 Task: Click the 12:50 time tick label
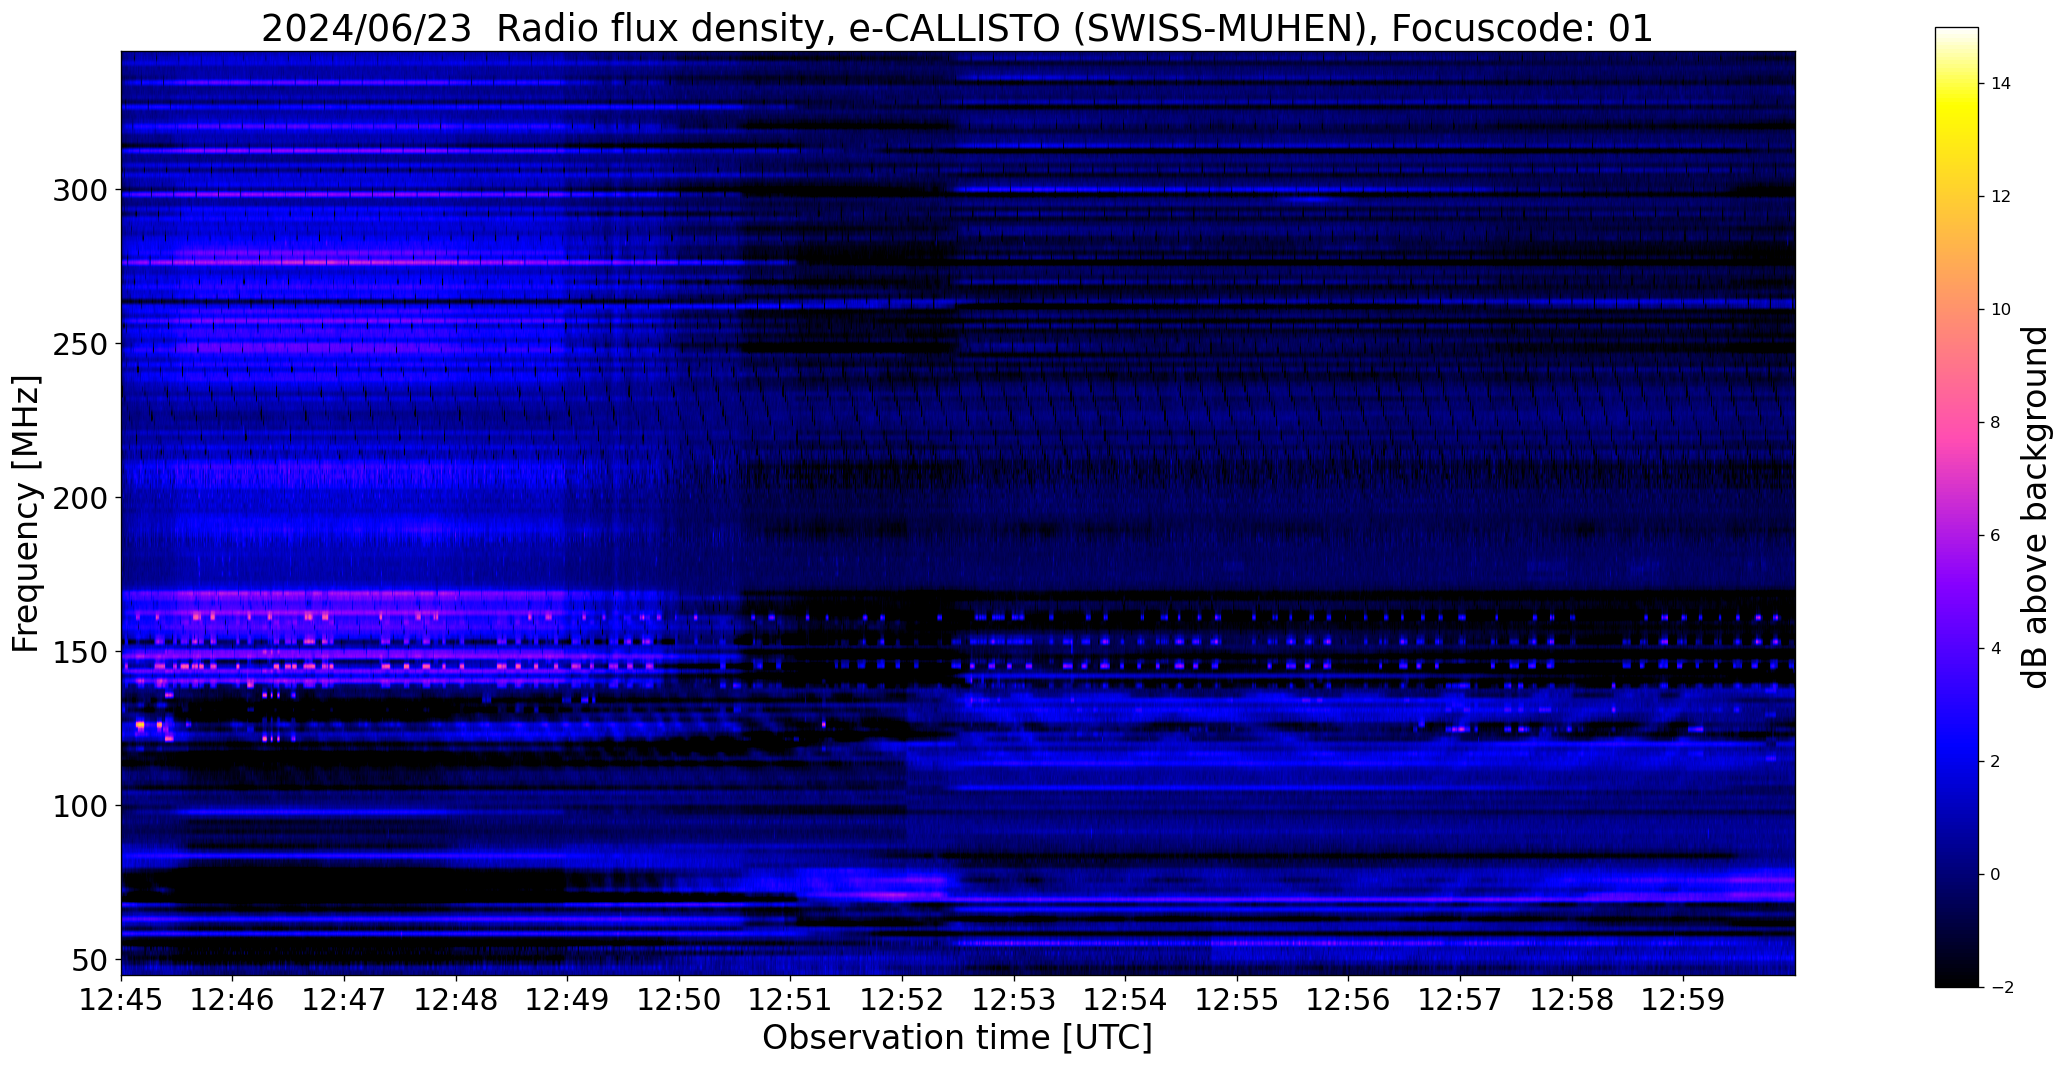679,999
